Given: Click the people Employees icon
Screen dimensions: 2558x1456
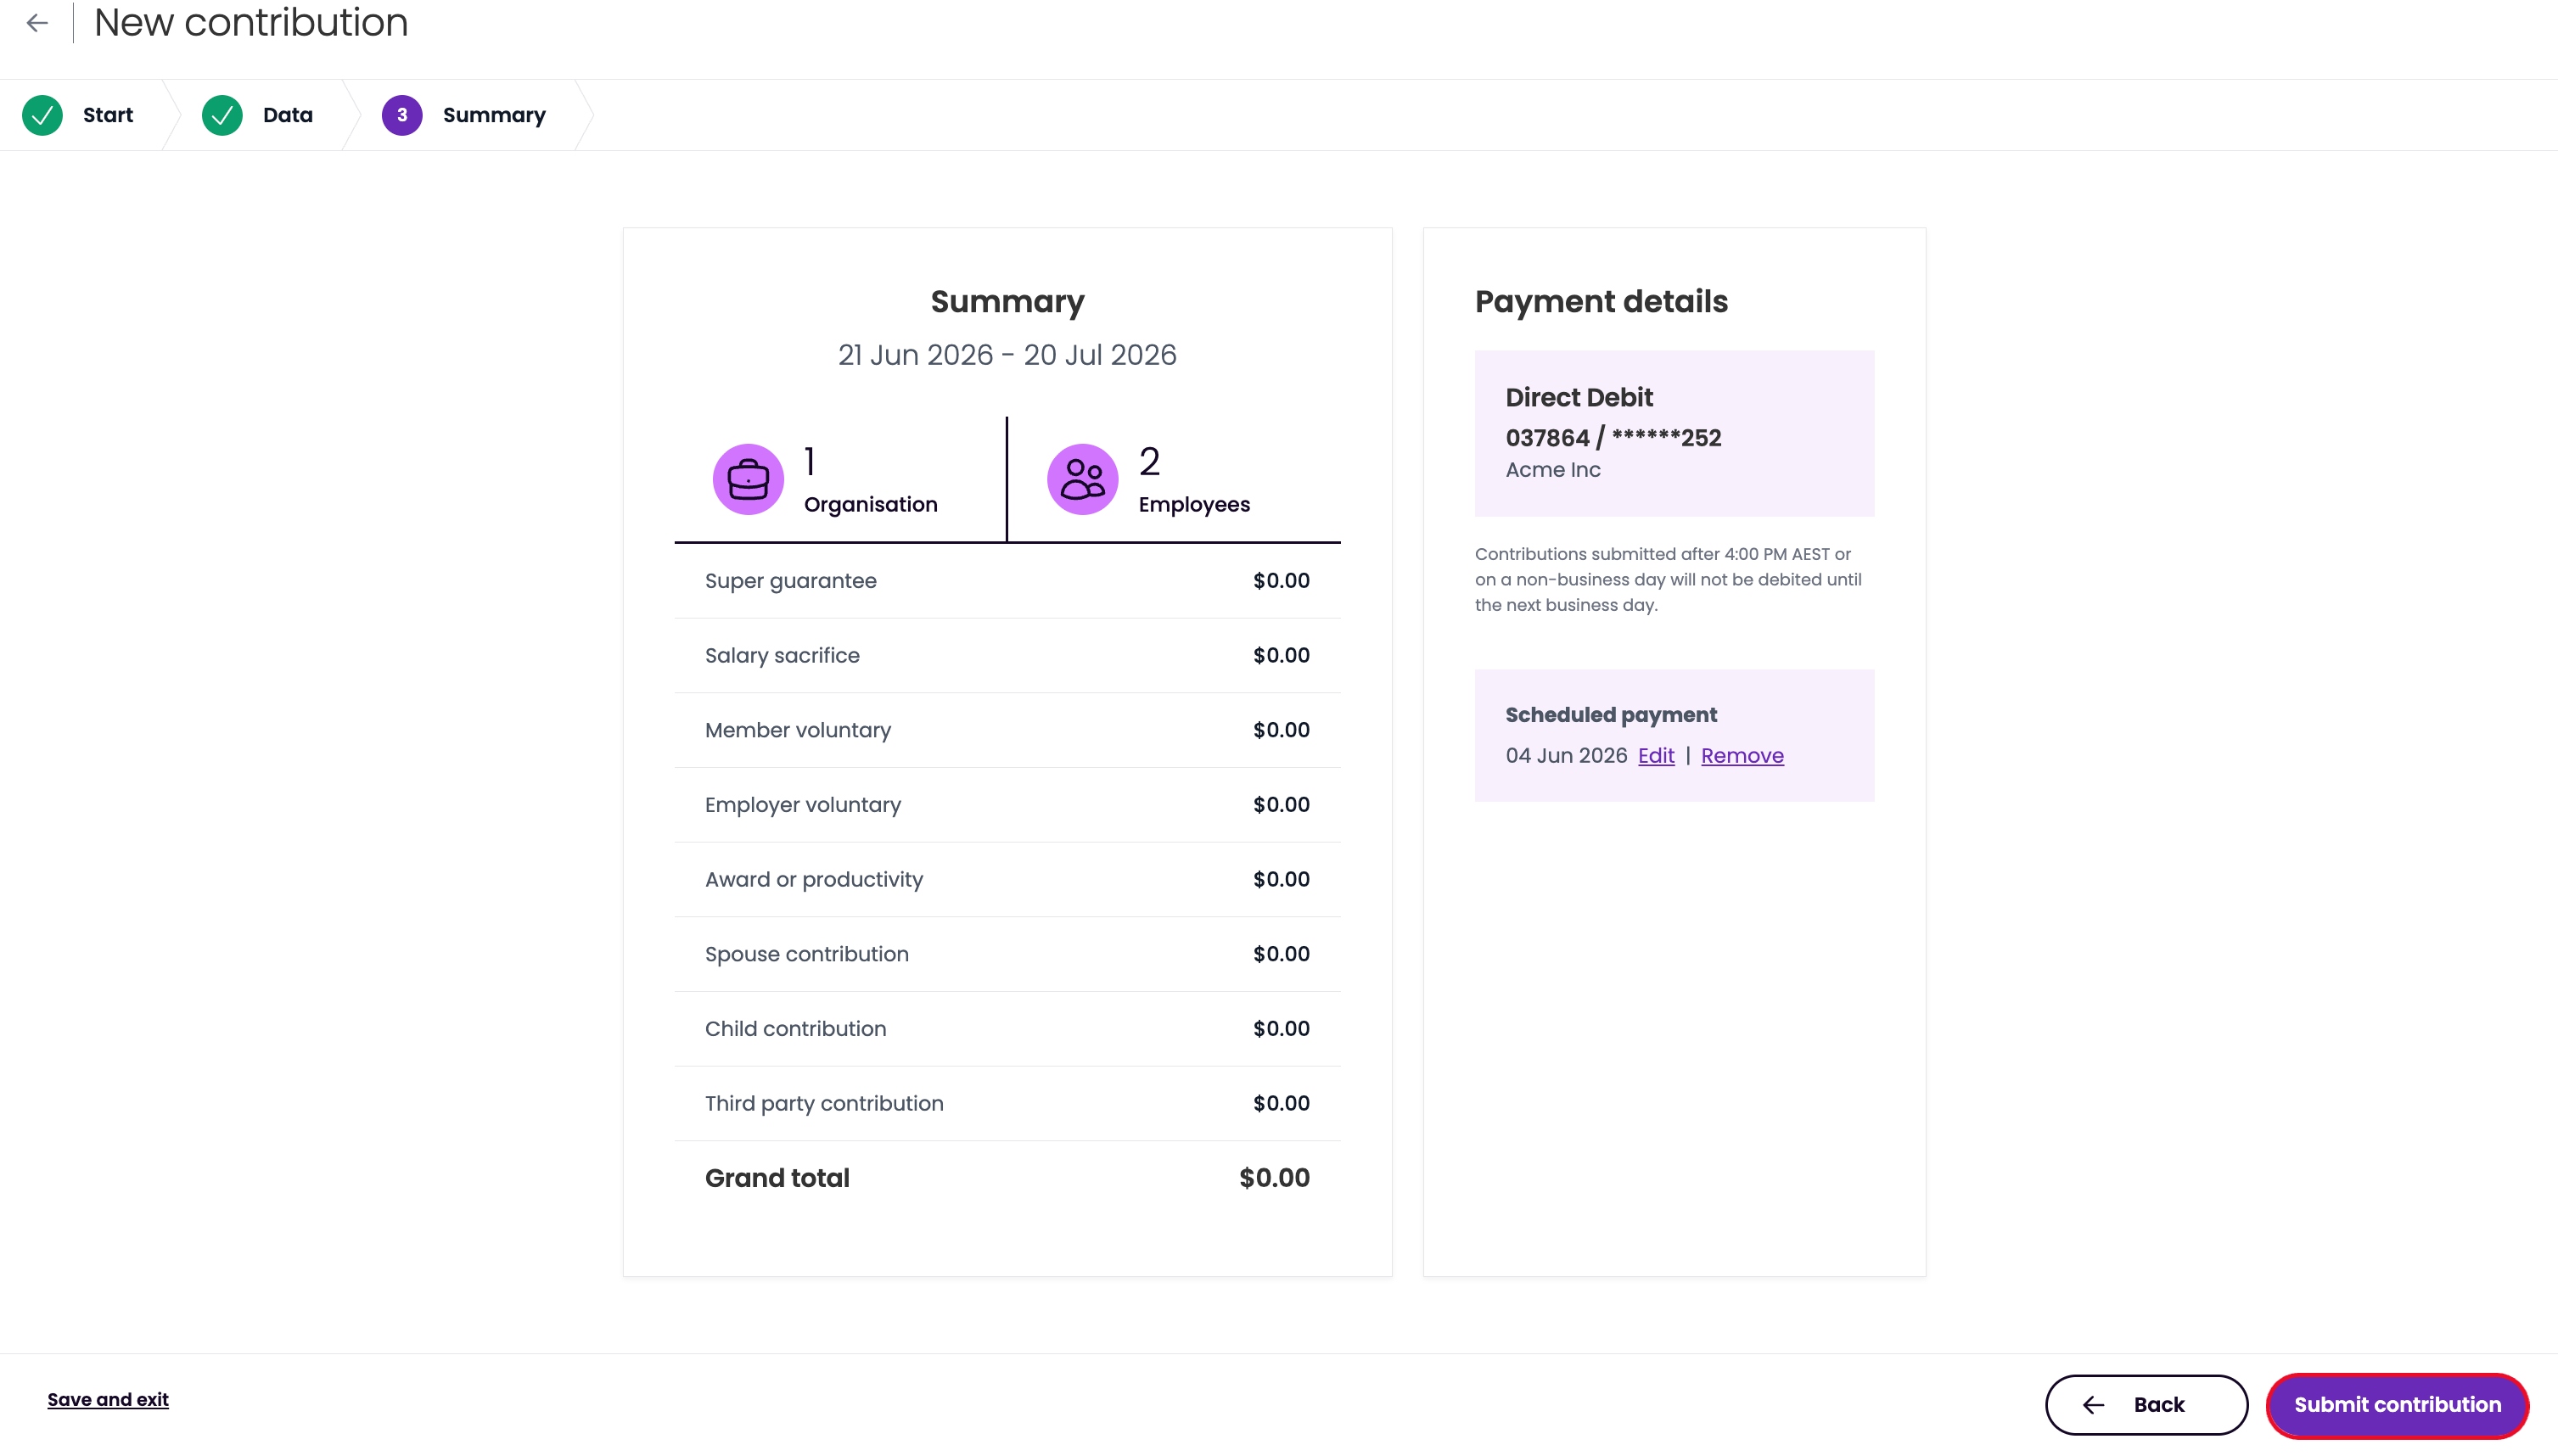Looking at the screenshot, I should coord(1082,479).
